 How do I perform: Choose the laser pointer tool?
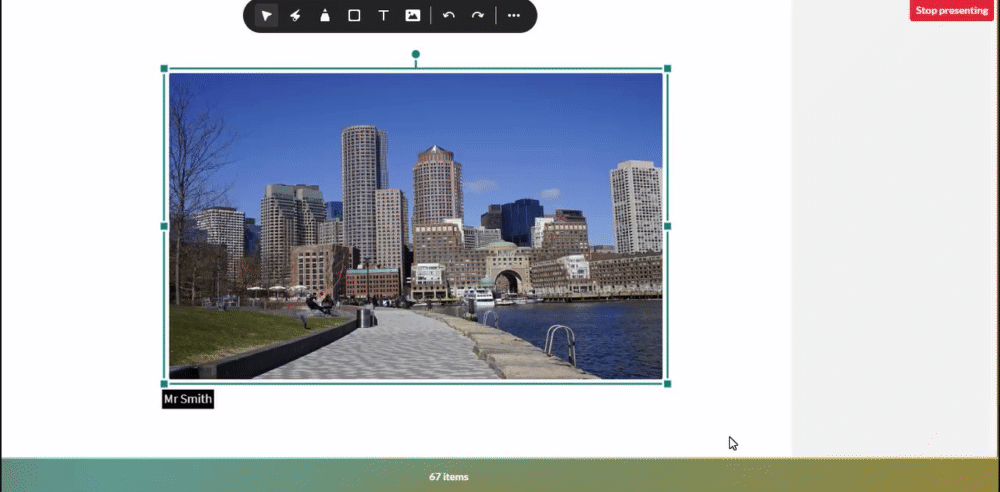(x=295, y=16)
